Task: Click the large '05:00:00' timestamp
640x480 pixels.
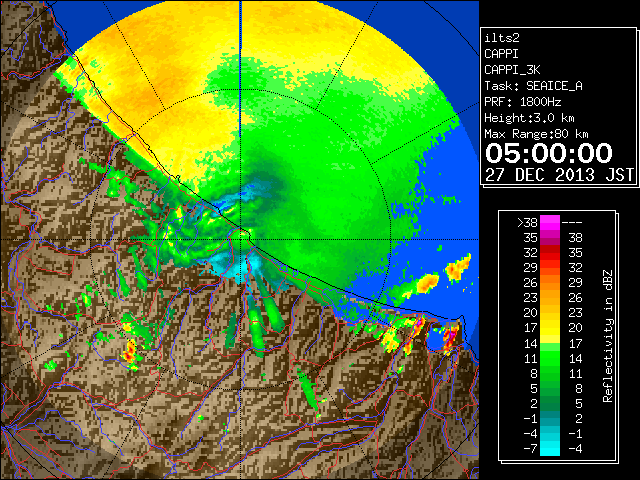Action: [x=549, y=153]
